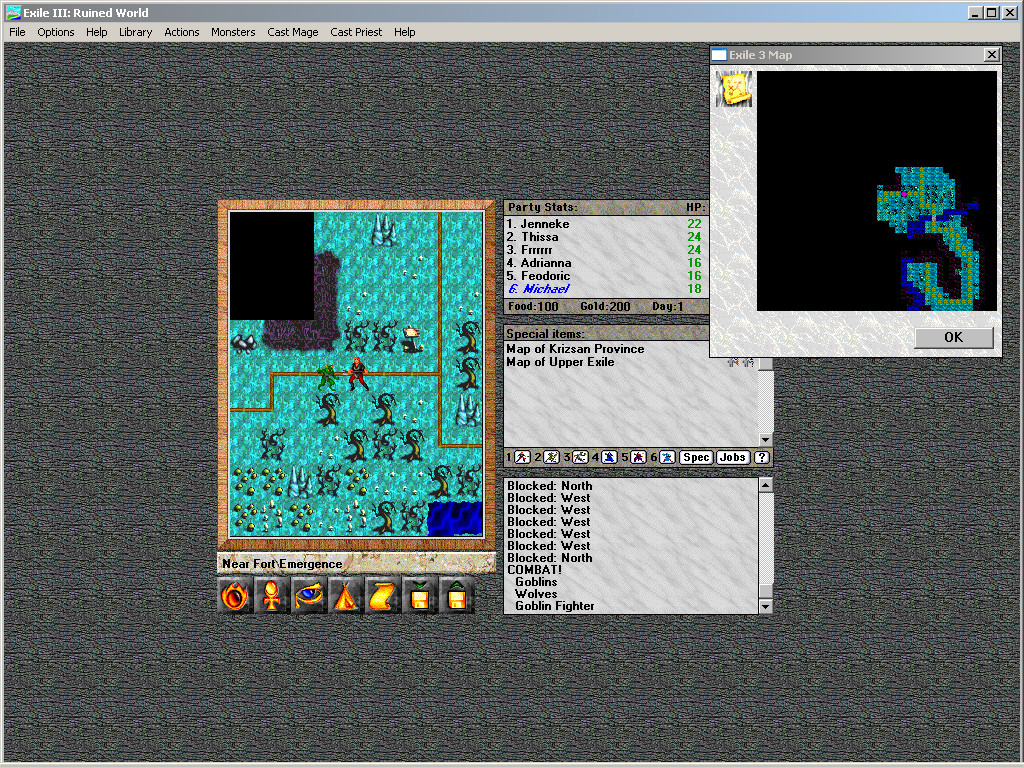Select party member 2's inventory icon

pyautogui.click(x=551, y=457)
